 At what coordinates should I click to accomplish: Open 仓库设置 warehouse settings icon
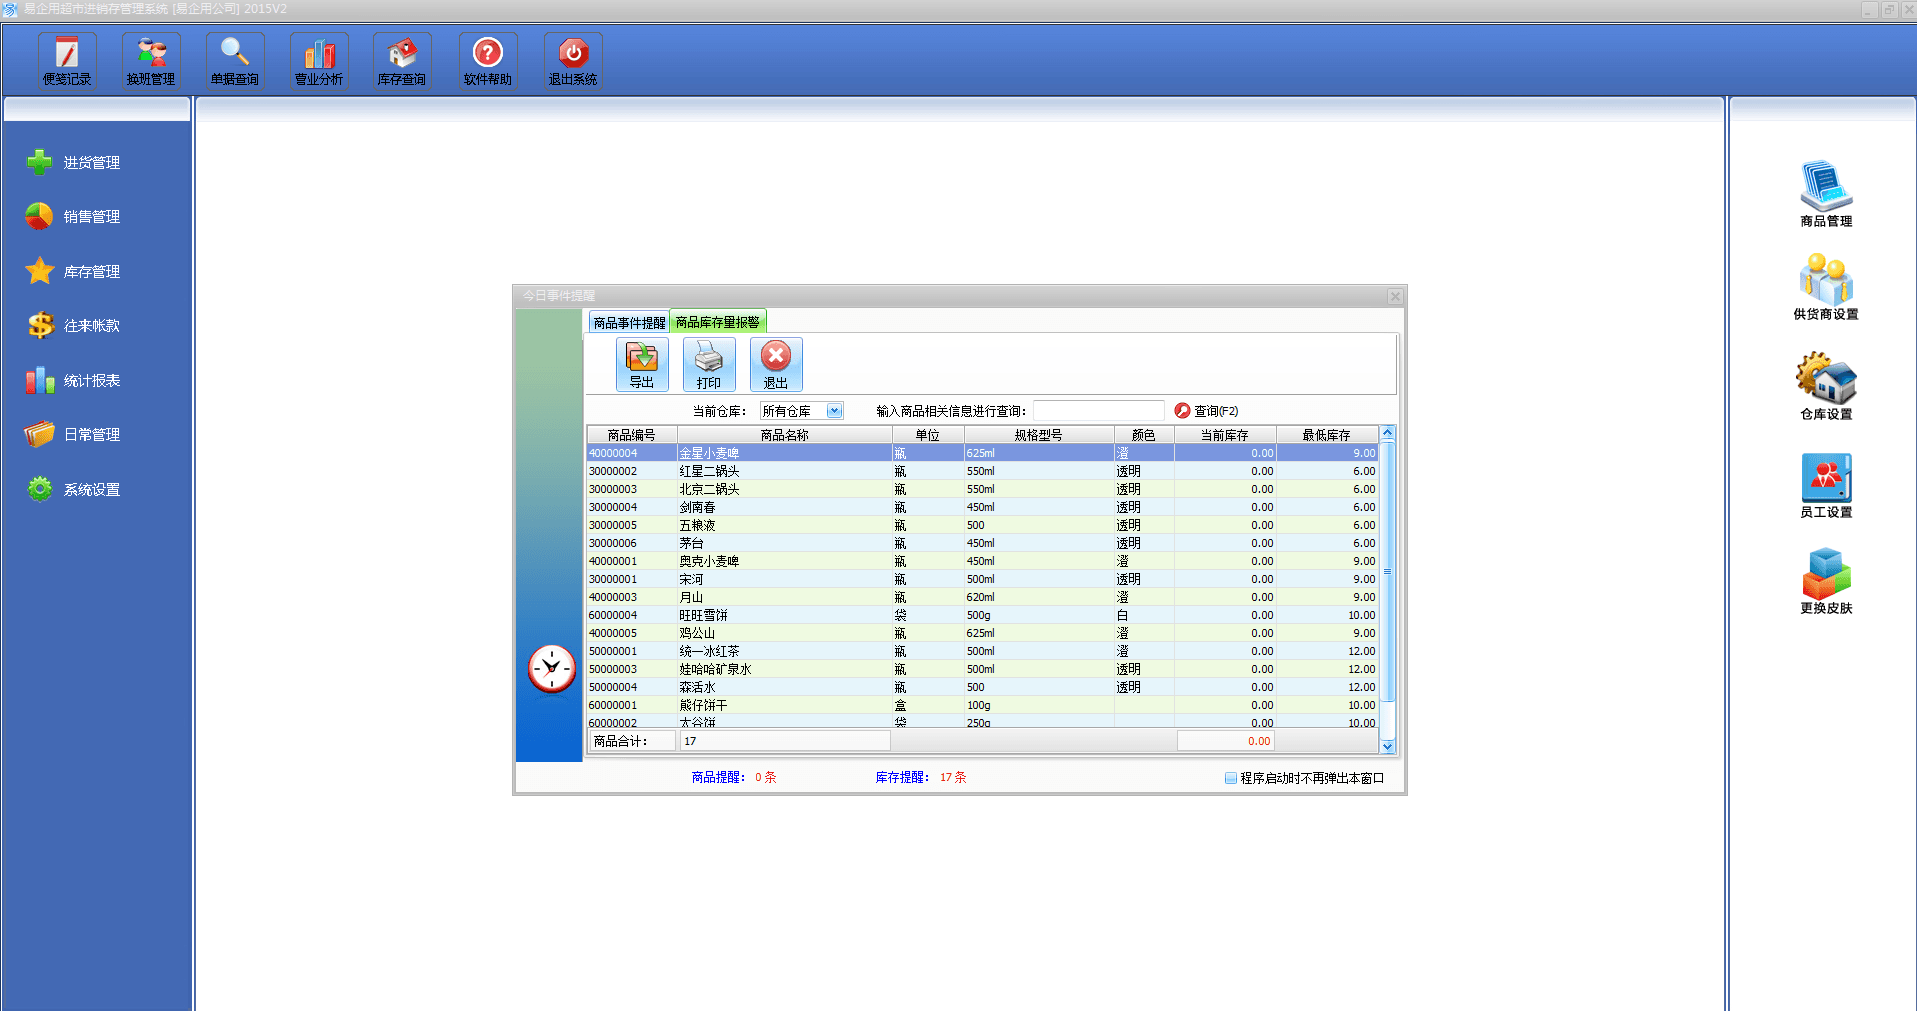pos(1826,386)
